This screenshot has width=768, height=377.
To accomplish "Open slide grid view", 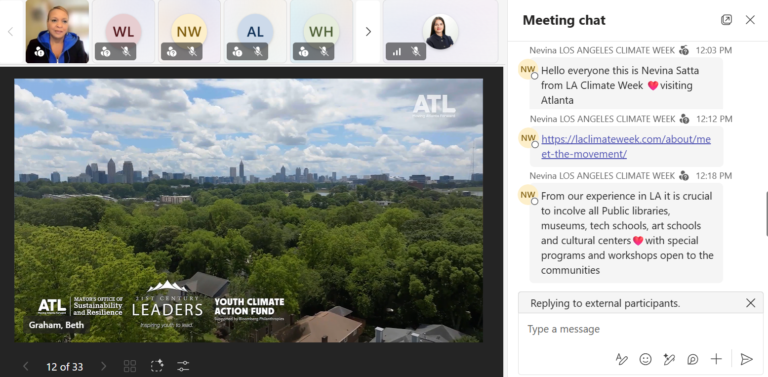I will pos(130,366).
